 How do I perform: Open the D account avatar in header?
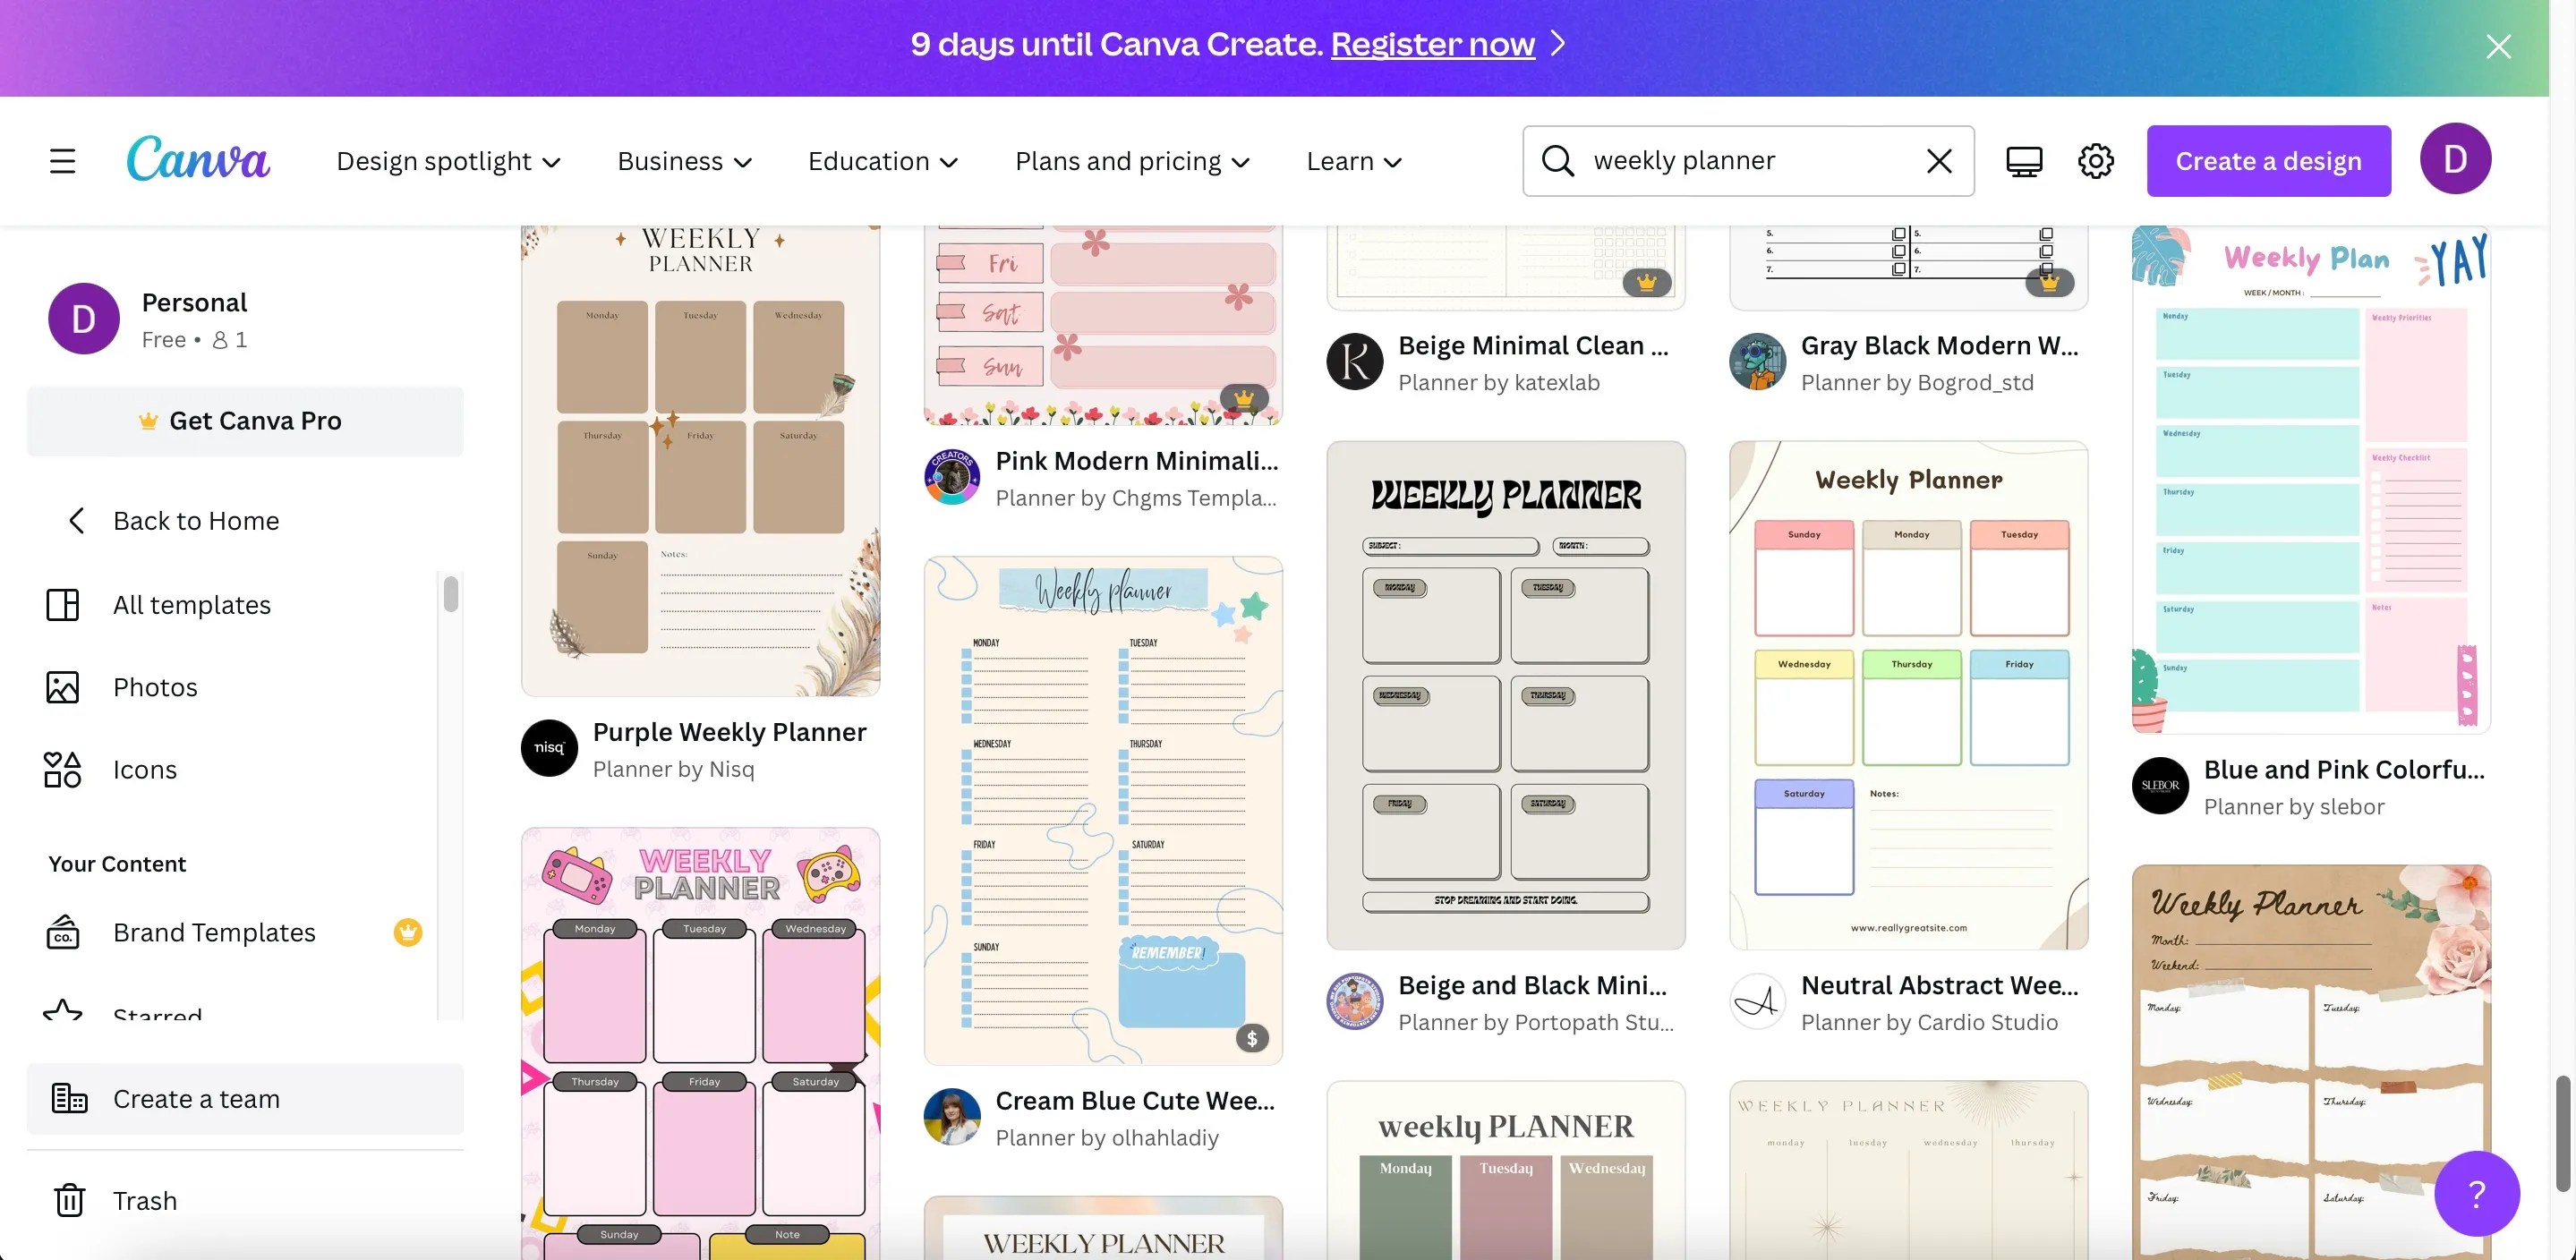2455,159
